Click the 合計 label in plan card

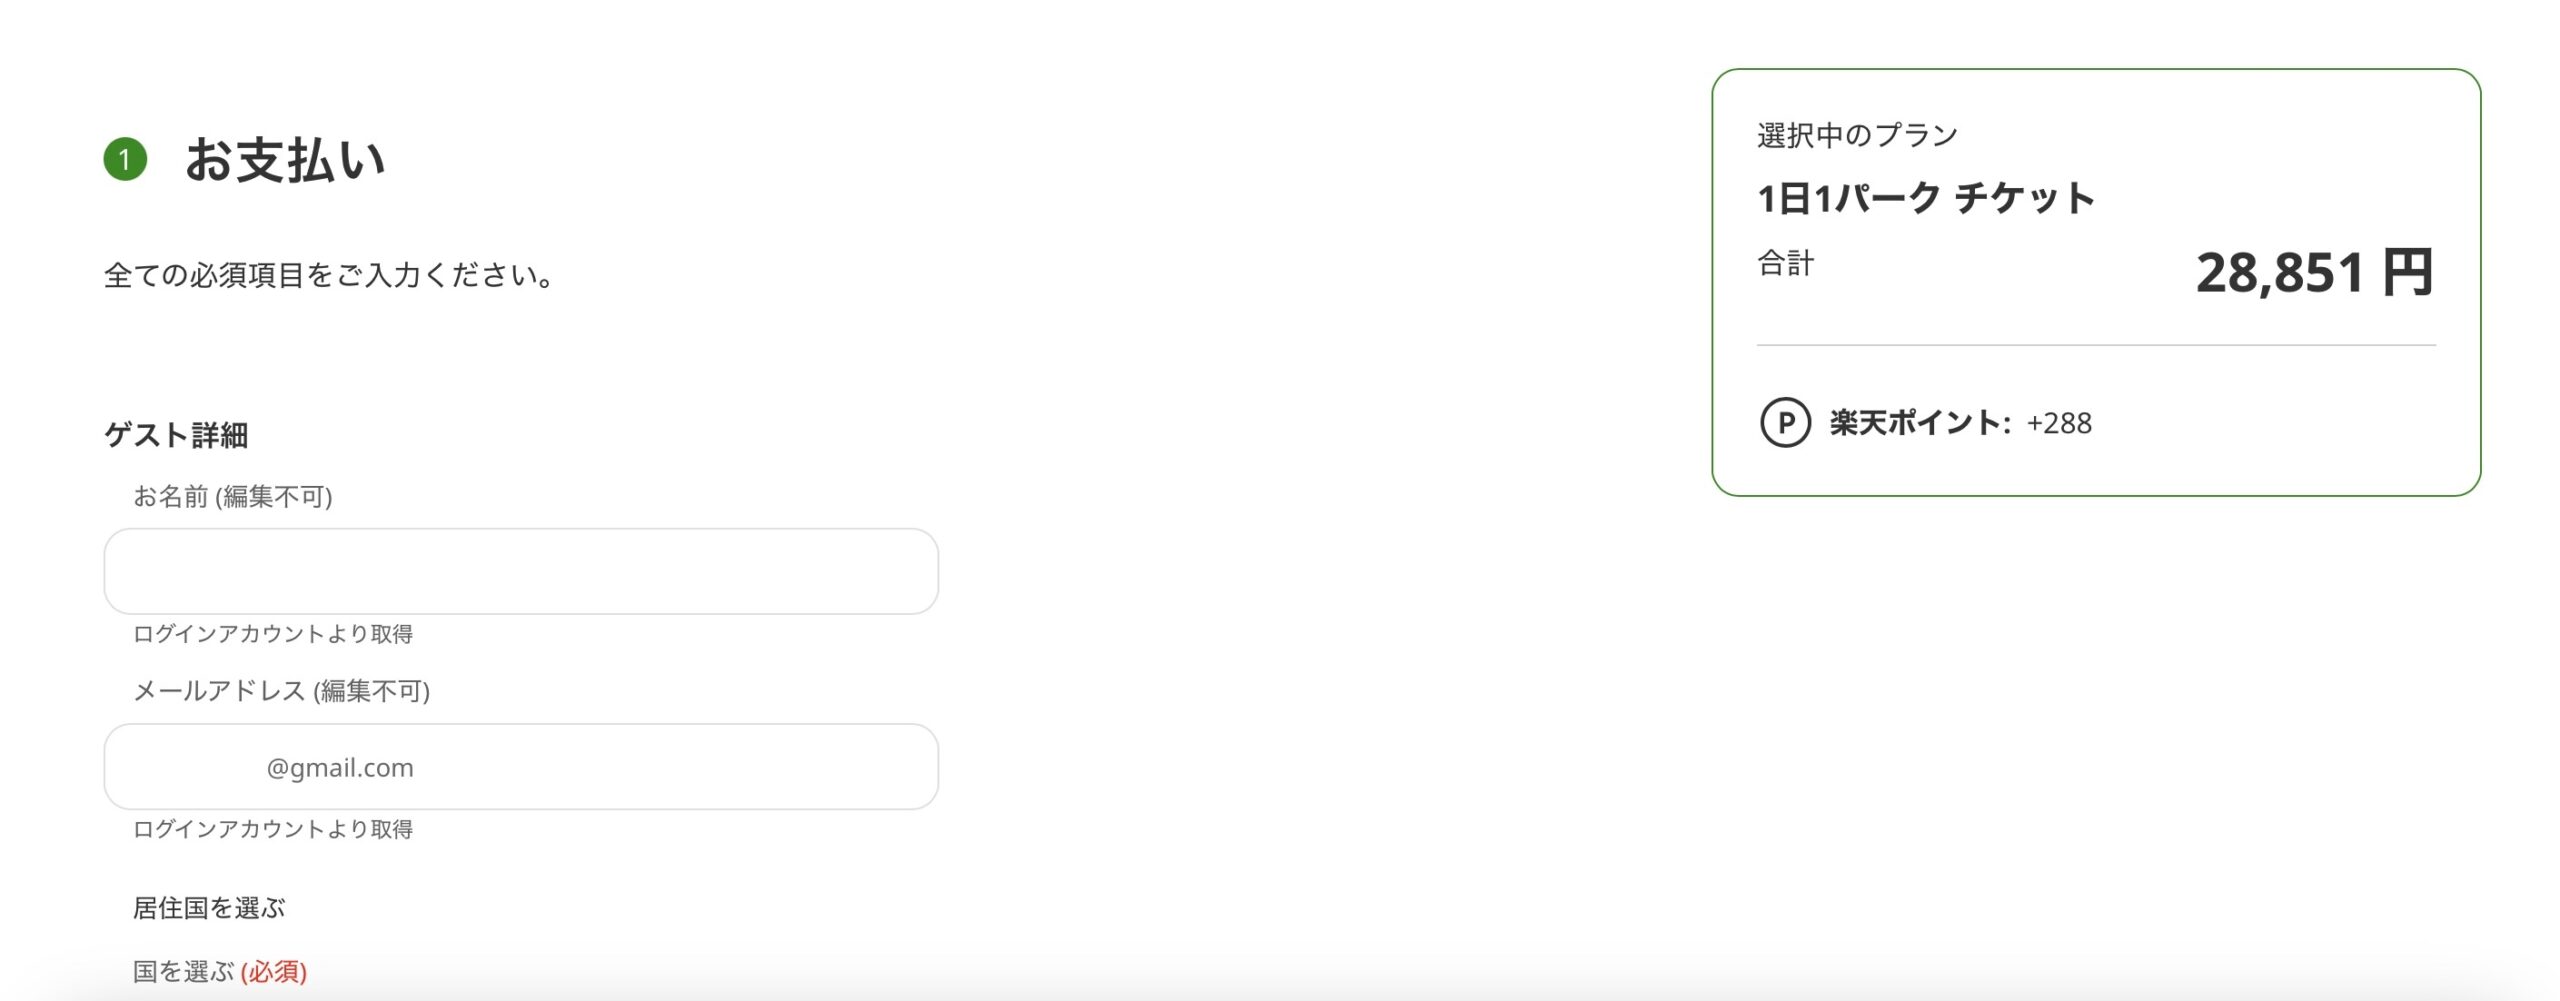[1786, 263]
